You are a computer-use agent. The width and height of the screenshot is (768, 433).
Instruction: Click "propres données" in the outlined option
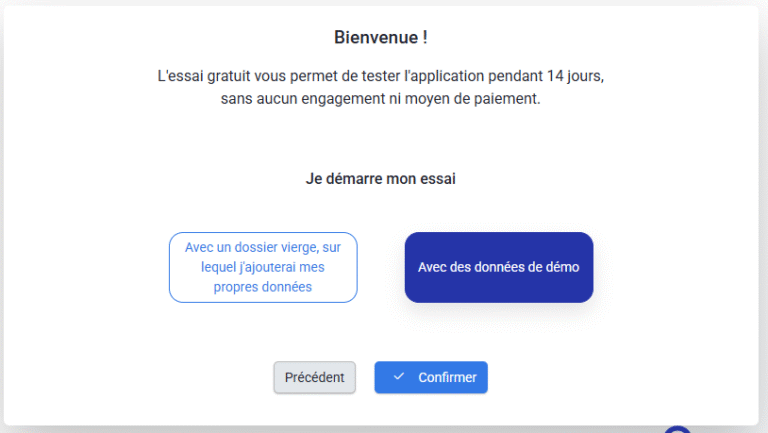pyautogui.click(x=263, y=287)
